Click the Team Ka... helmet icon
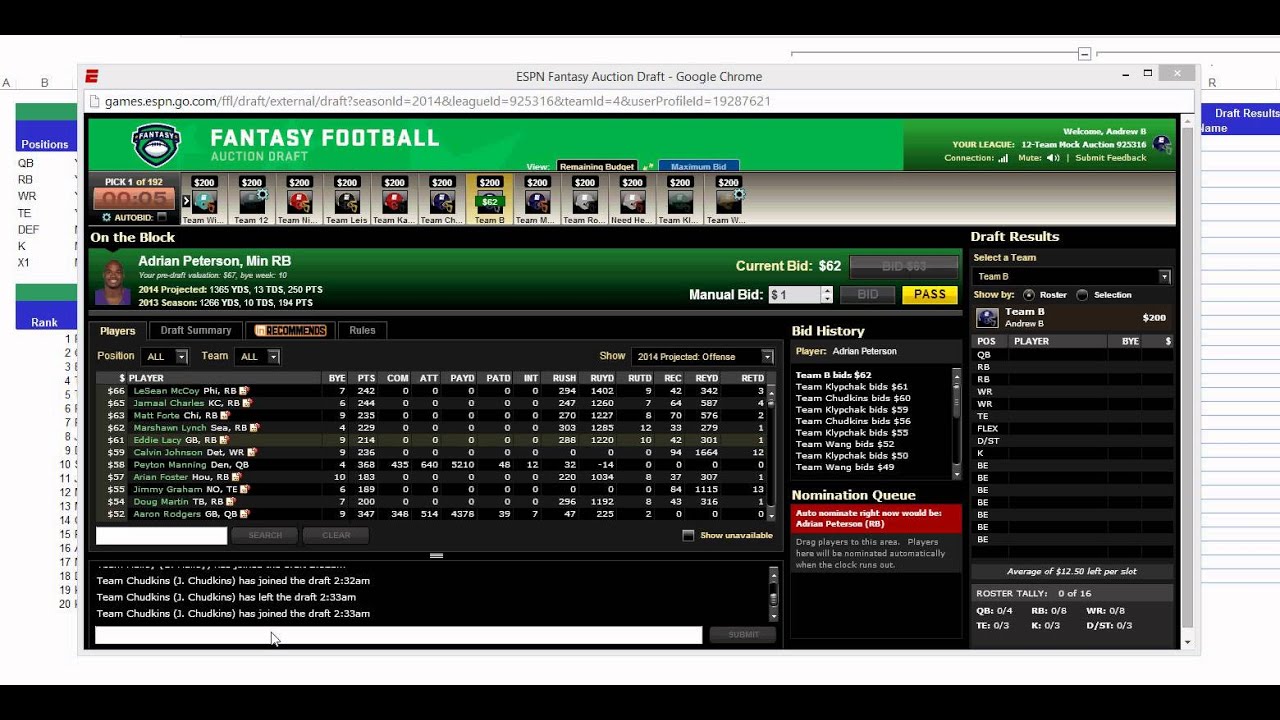 click(394, 201)
